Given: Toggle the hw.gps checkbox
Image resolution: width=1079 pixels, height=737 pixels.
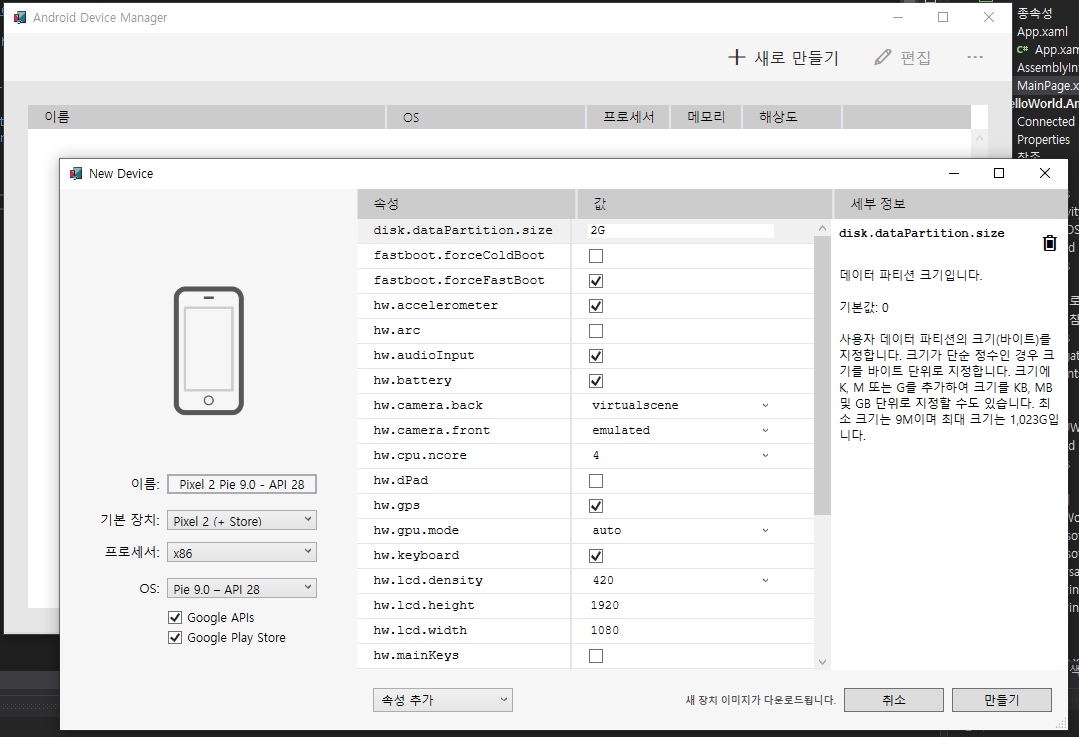Looking at the screenshot, I should (x=596, y=506).
